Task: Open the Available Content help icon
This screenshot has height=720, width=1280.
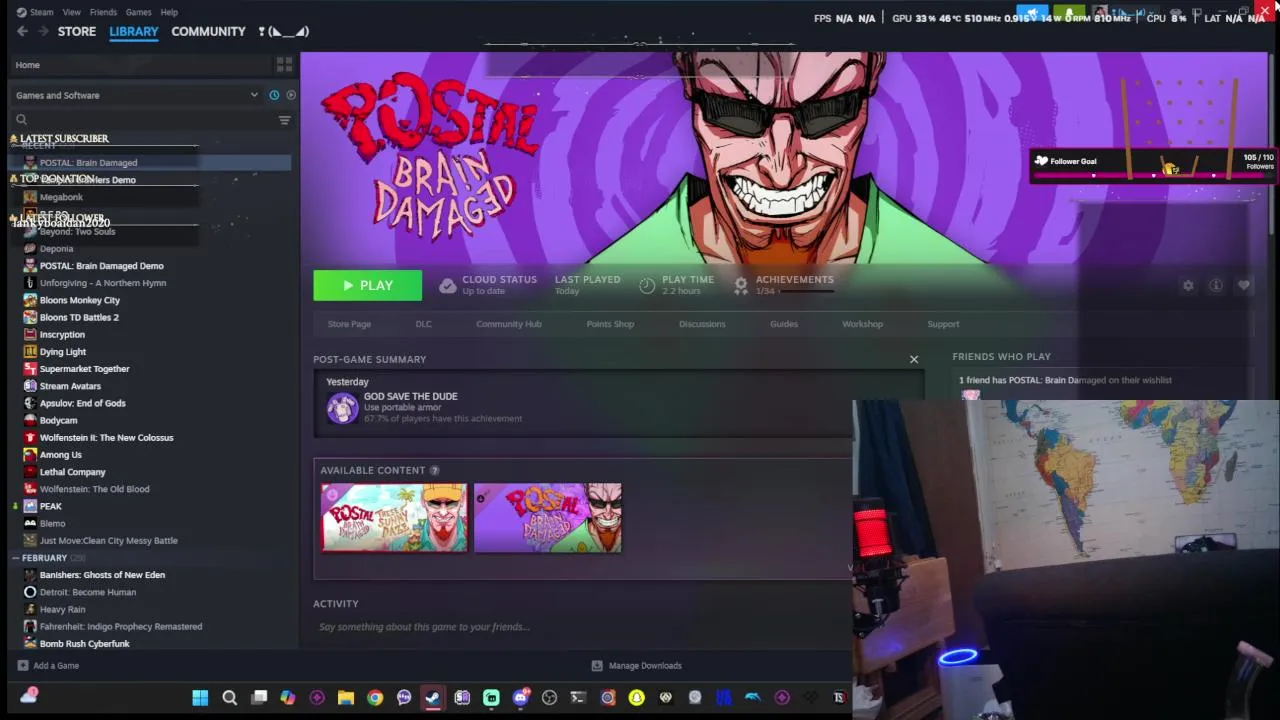Action: [434, 470]
